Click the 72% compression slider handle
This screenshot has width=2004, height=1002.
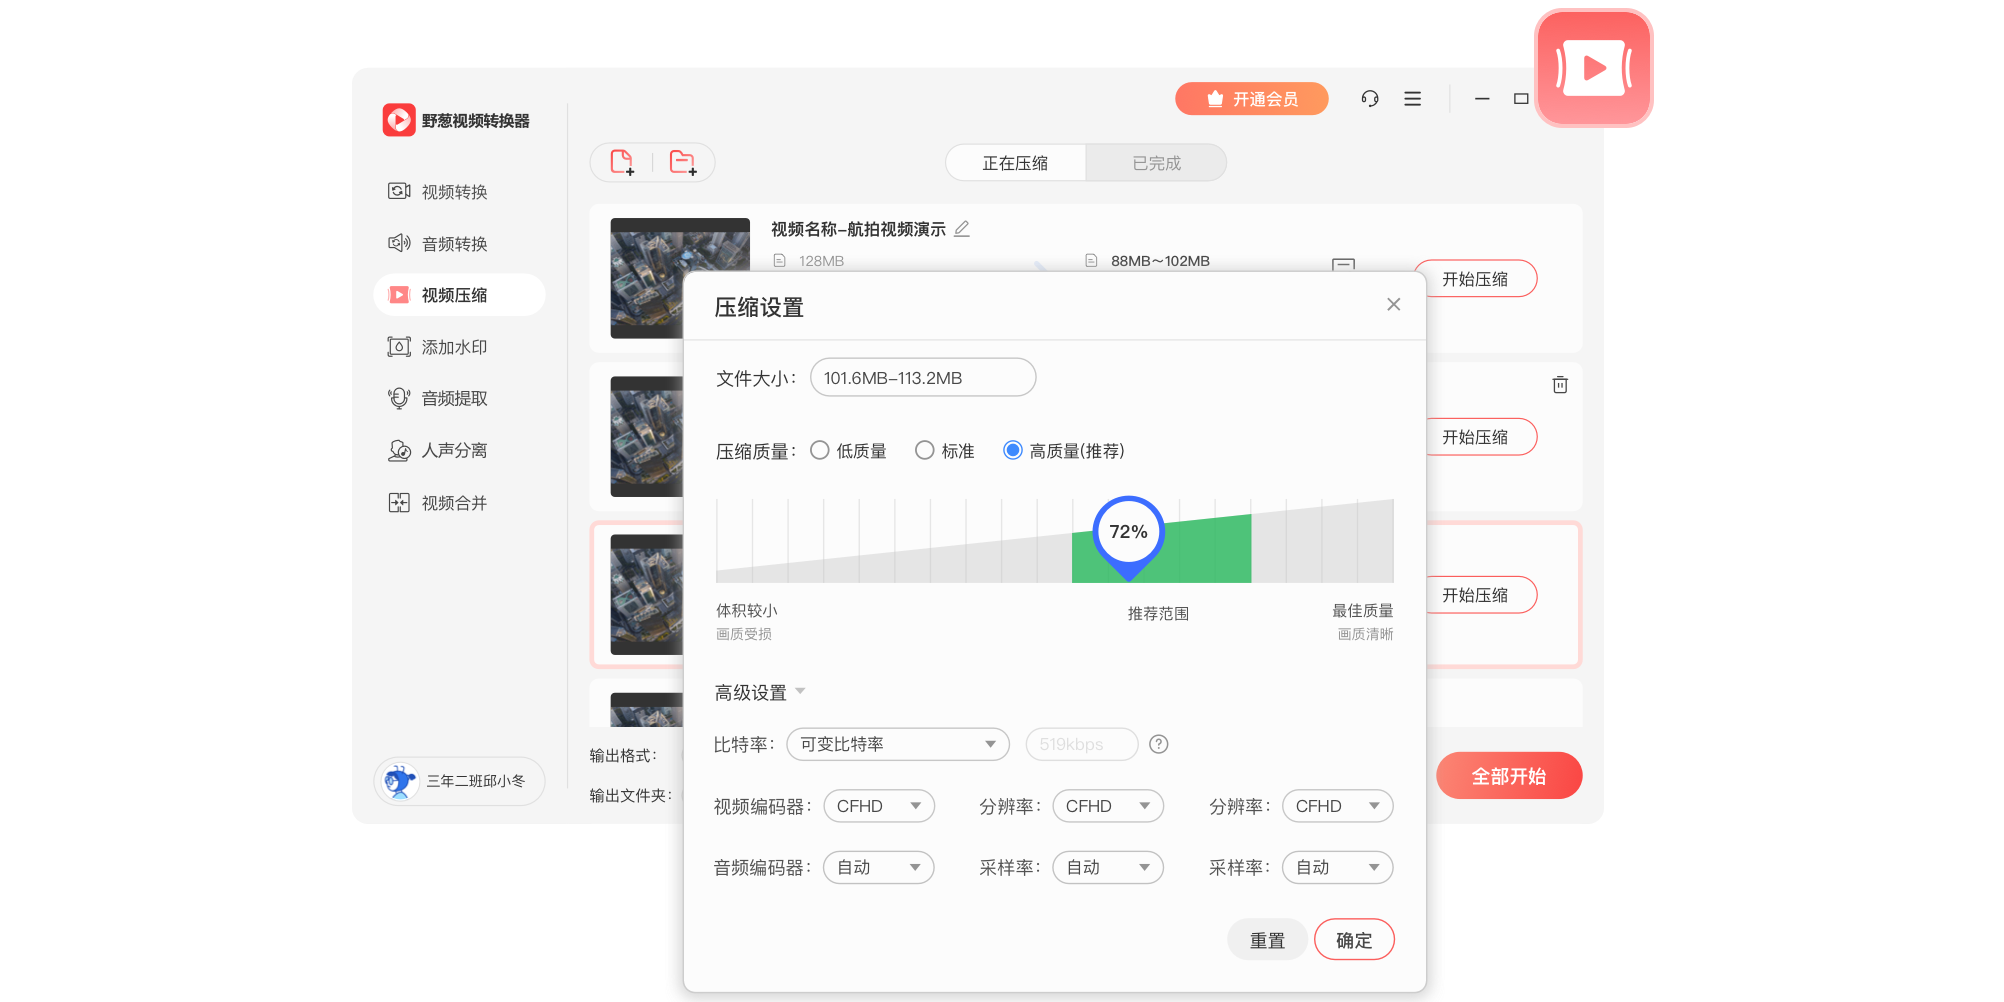click(x=1128, y=533)
